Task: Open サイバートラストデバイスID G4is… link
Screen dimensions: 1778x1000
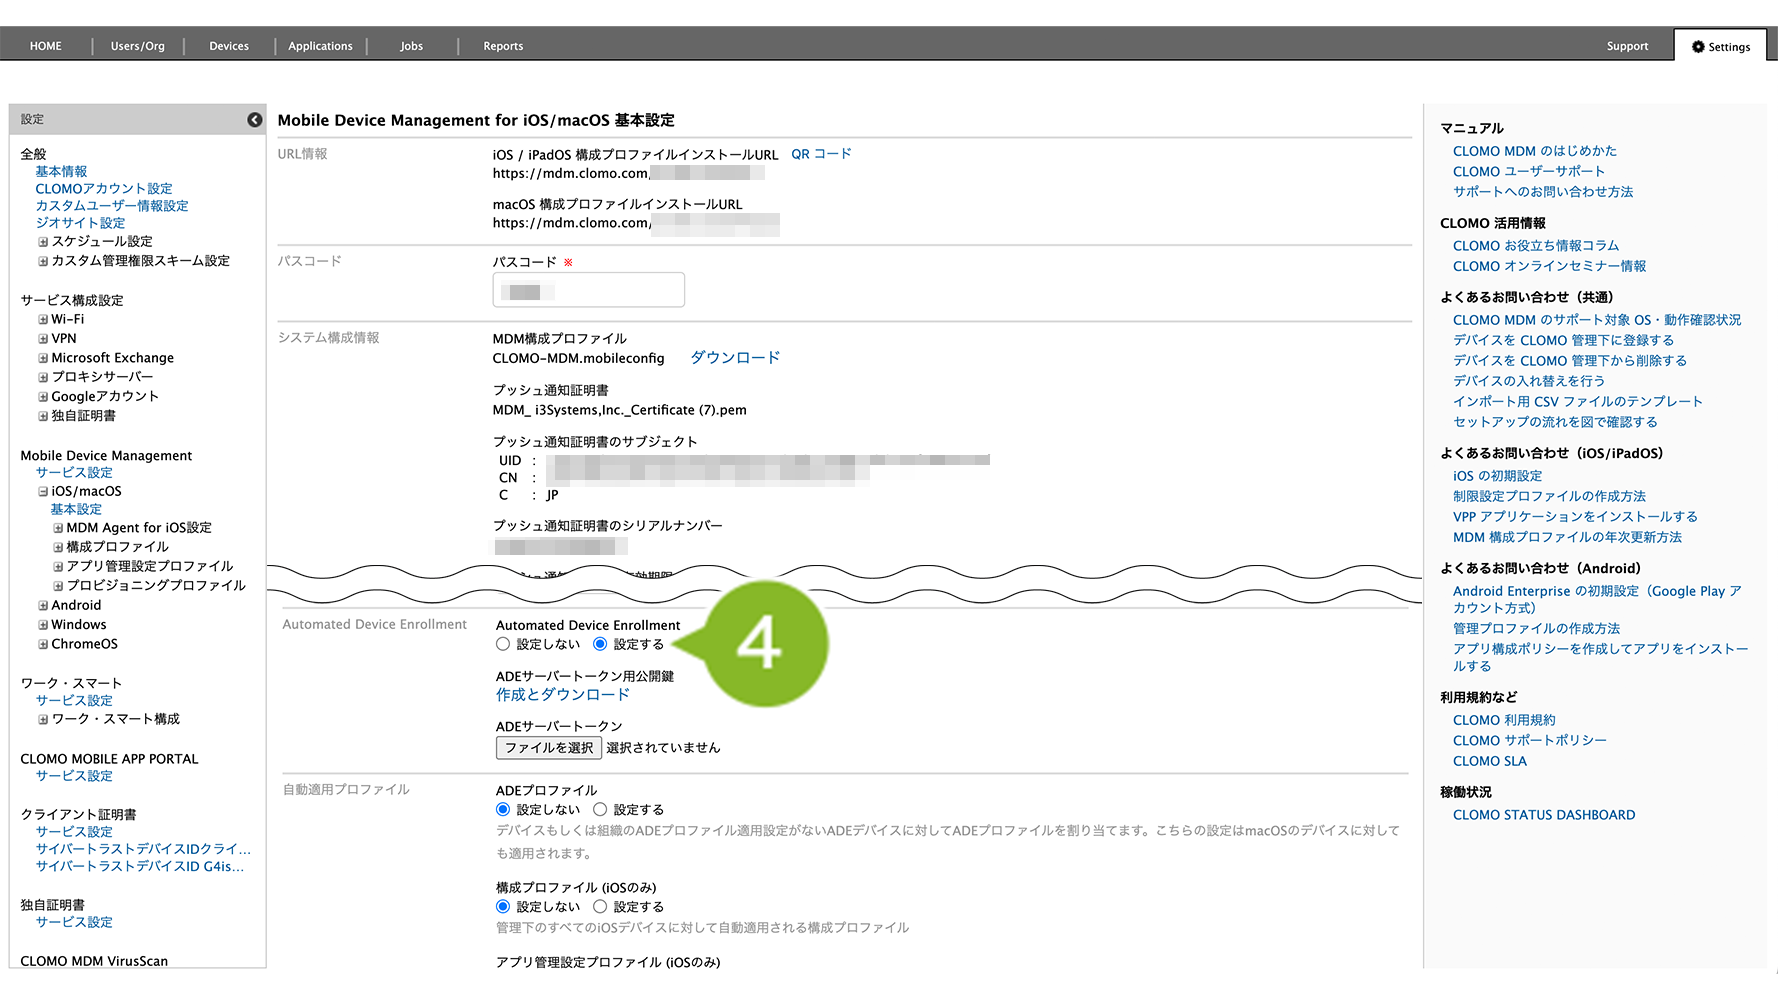Action: (x=140, y=867)
